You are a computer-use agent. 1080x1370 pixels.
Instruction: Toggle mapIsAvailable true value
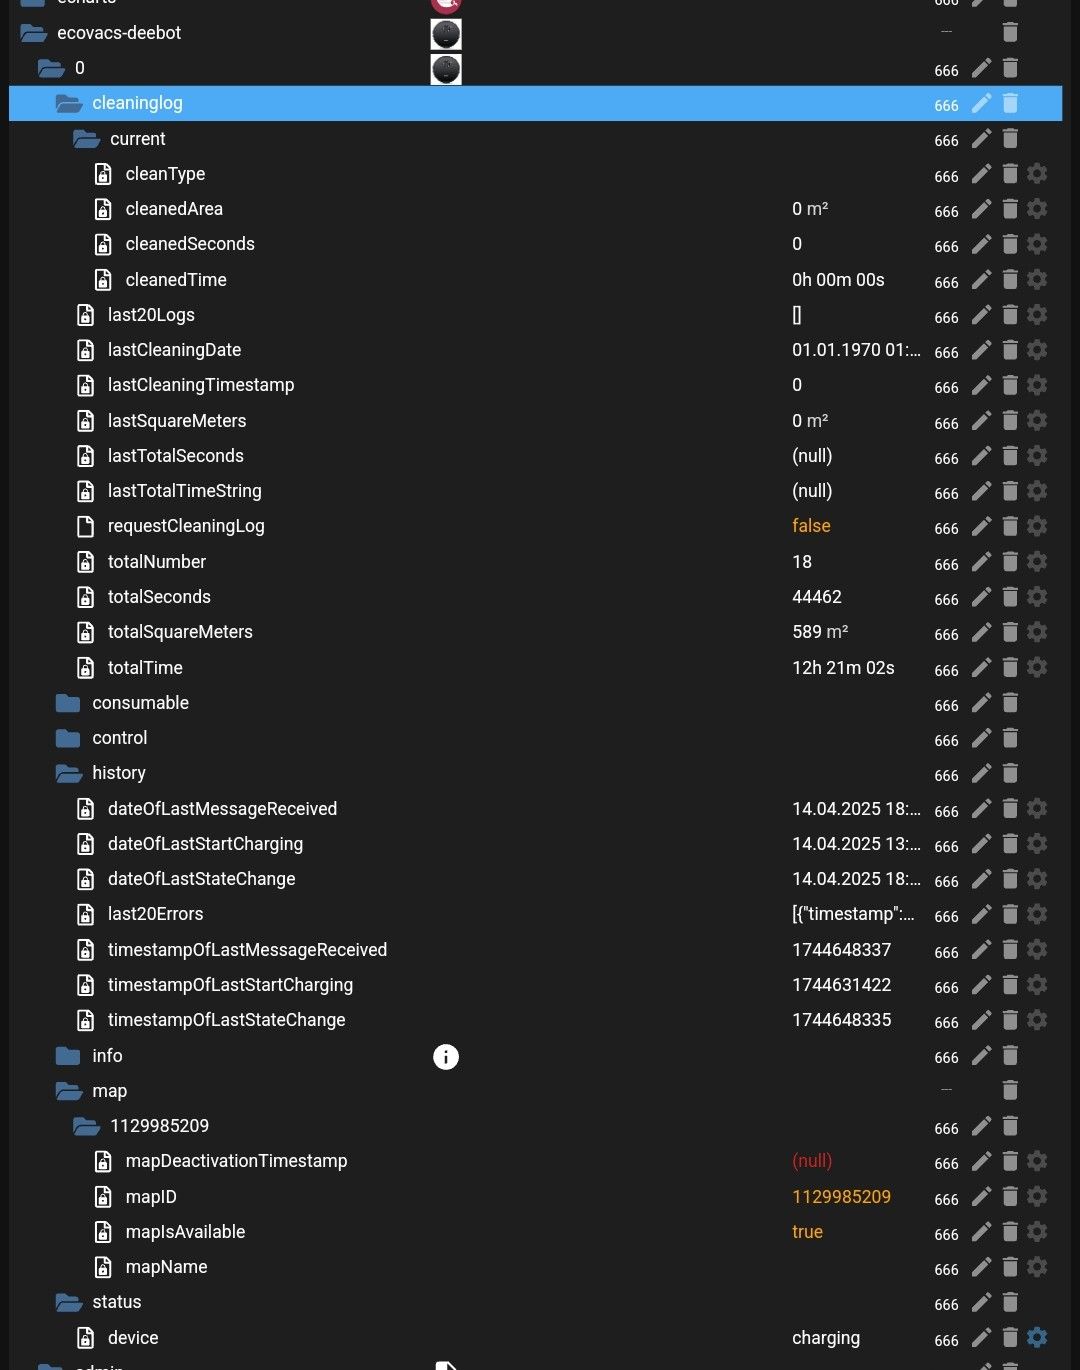coord(807,1232)
